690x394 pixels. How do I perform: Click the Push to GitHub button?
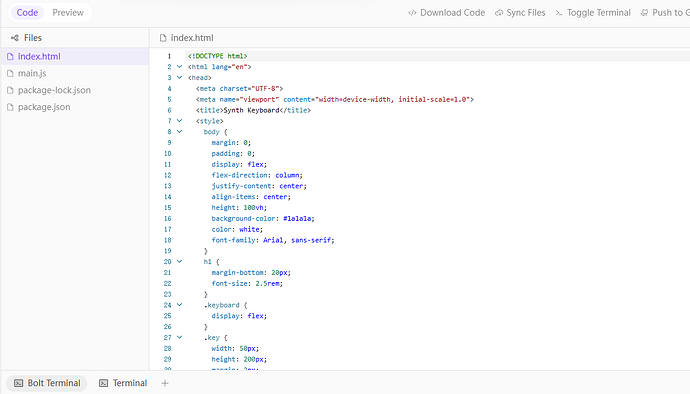pyautogui.click(x=665, y=13)
